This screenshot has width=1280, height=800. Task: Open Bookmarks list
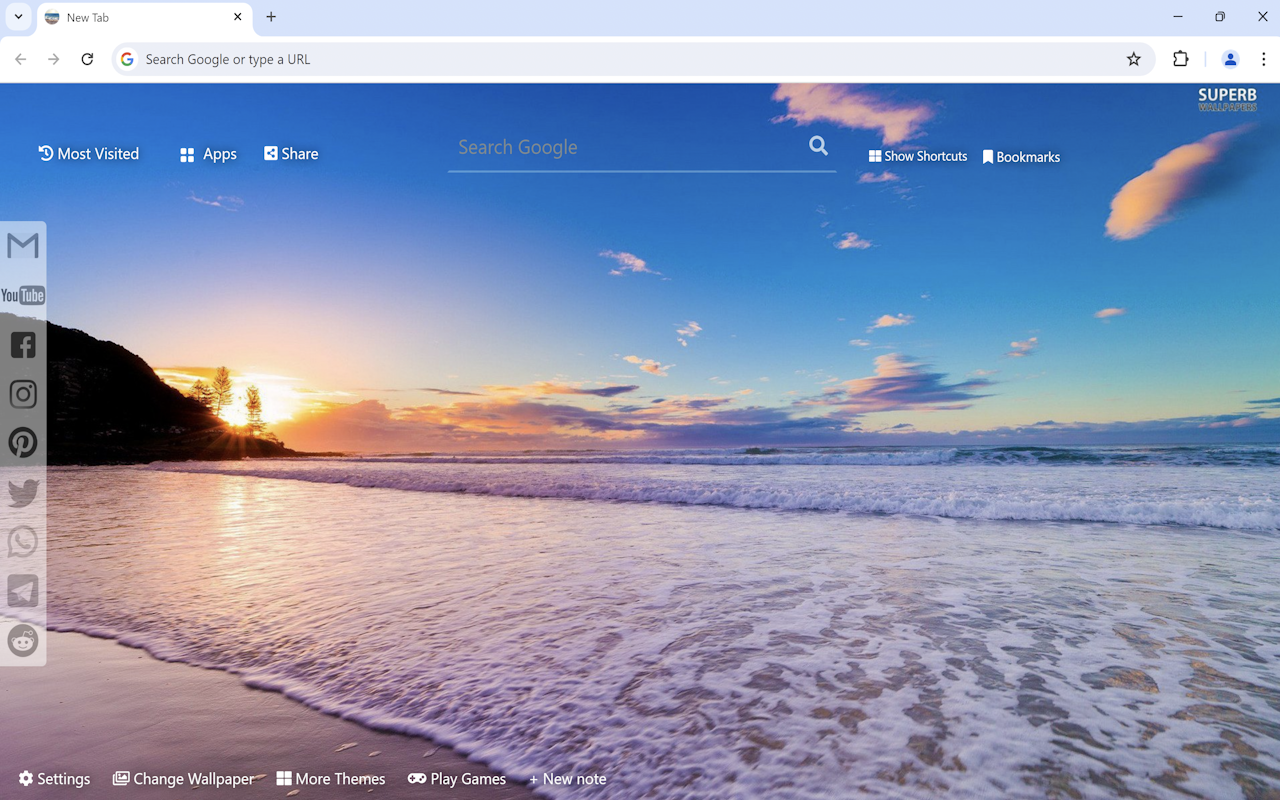point(1021,157)
